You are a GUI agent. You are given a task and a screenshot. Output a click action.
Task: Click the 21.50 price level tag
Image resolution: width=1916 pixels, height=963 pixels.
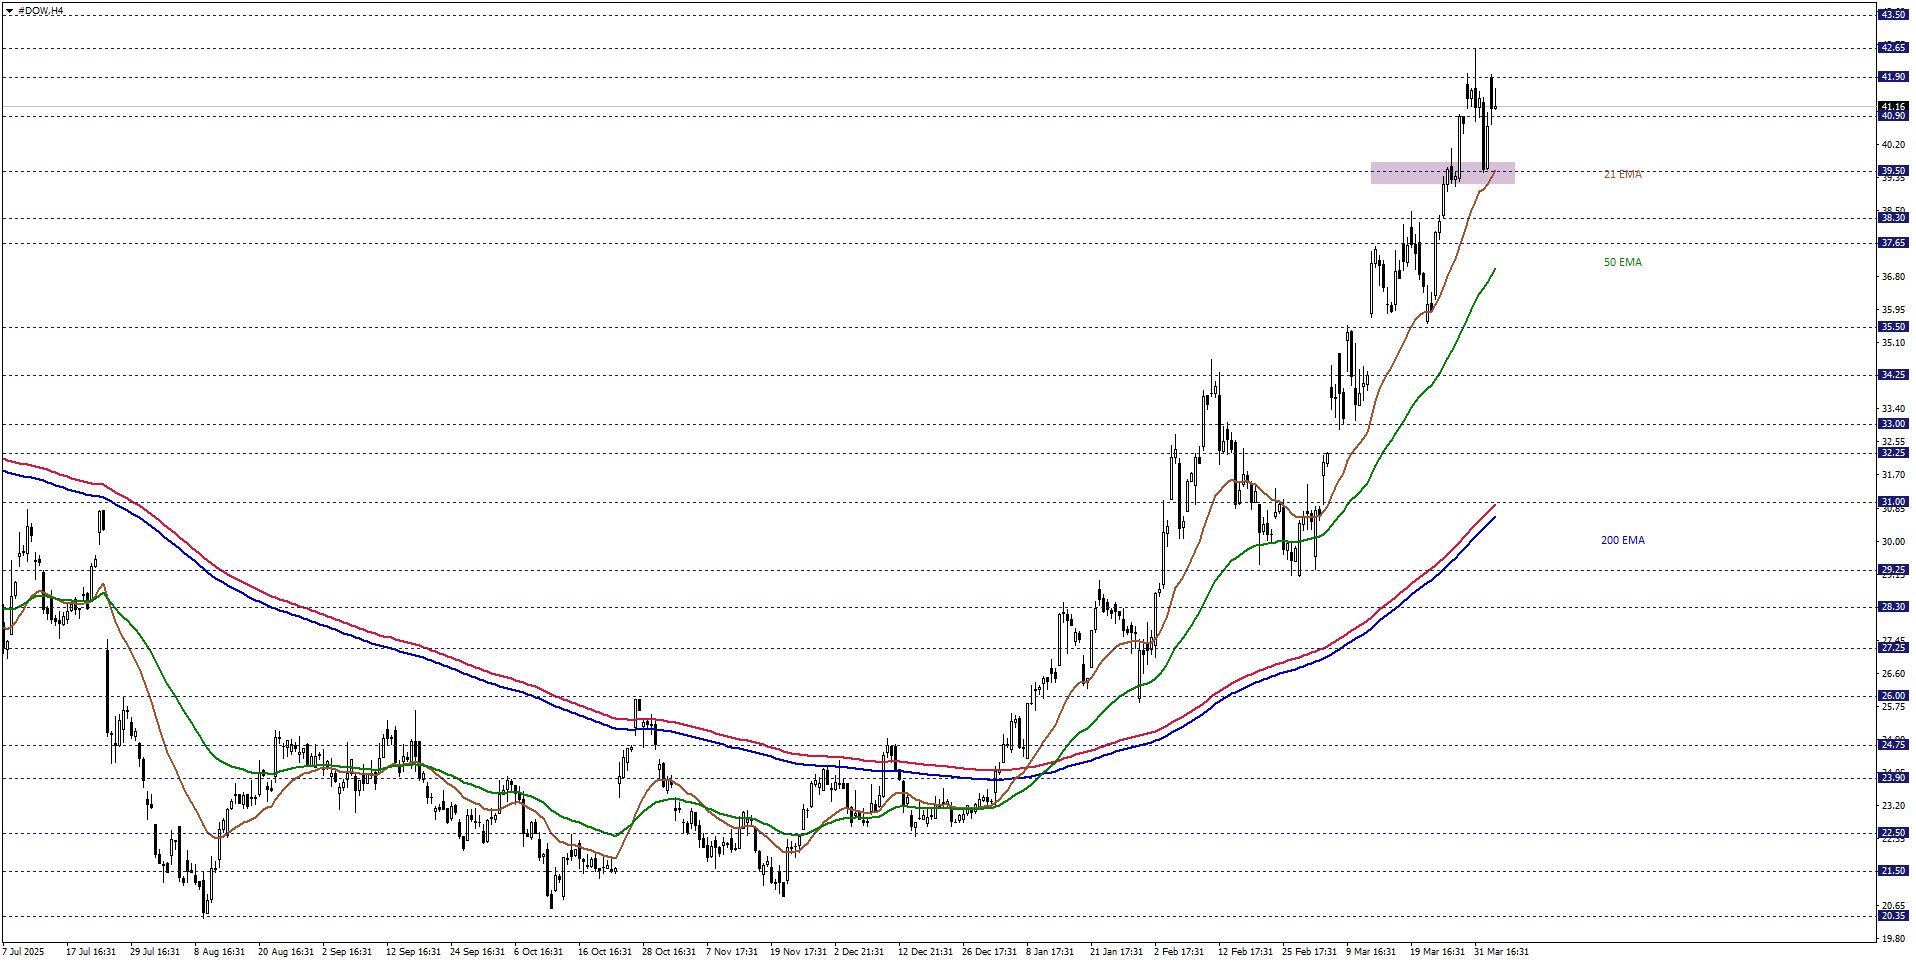tap(1893, 871)
